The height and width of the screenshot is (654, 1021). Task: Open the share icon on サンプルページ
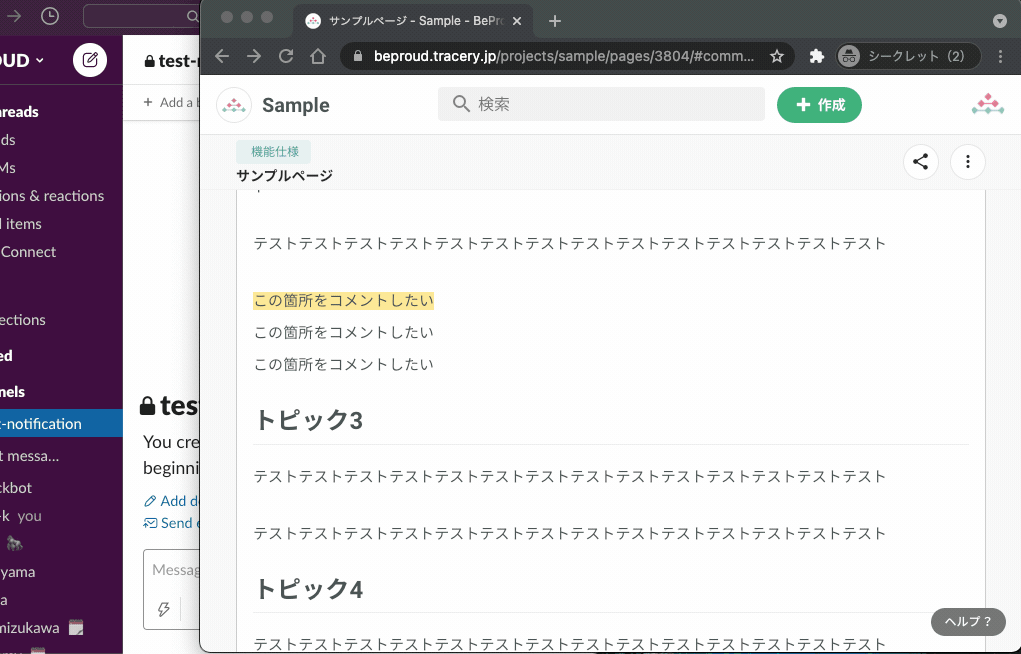pyautogui.click(x=920, y=161)
